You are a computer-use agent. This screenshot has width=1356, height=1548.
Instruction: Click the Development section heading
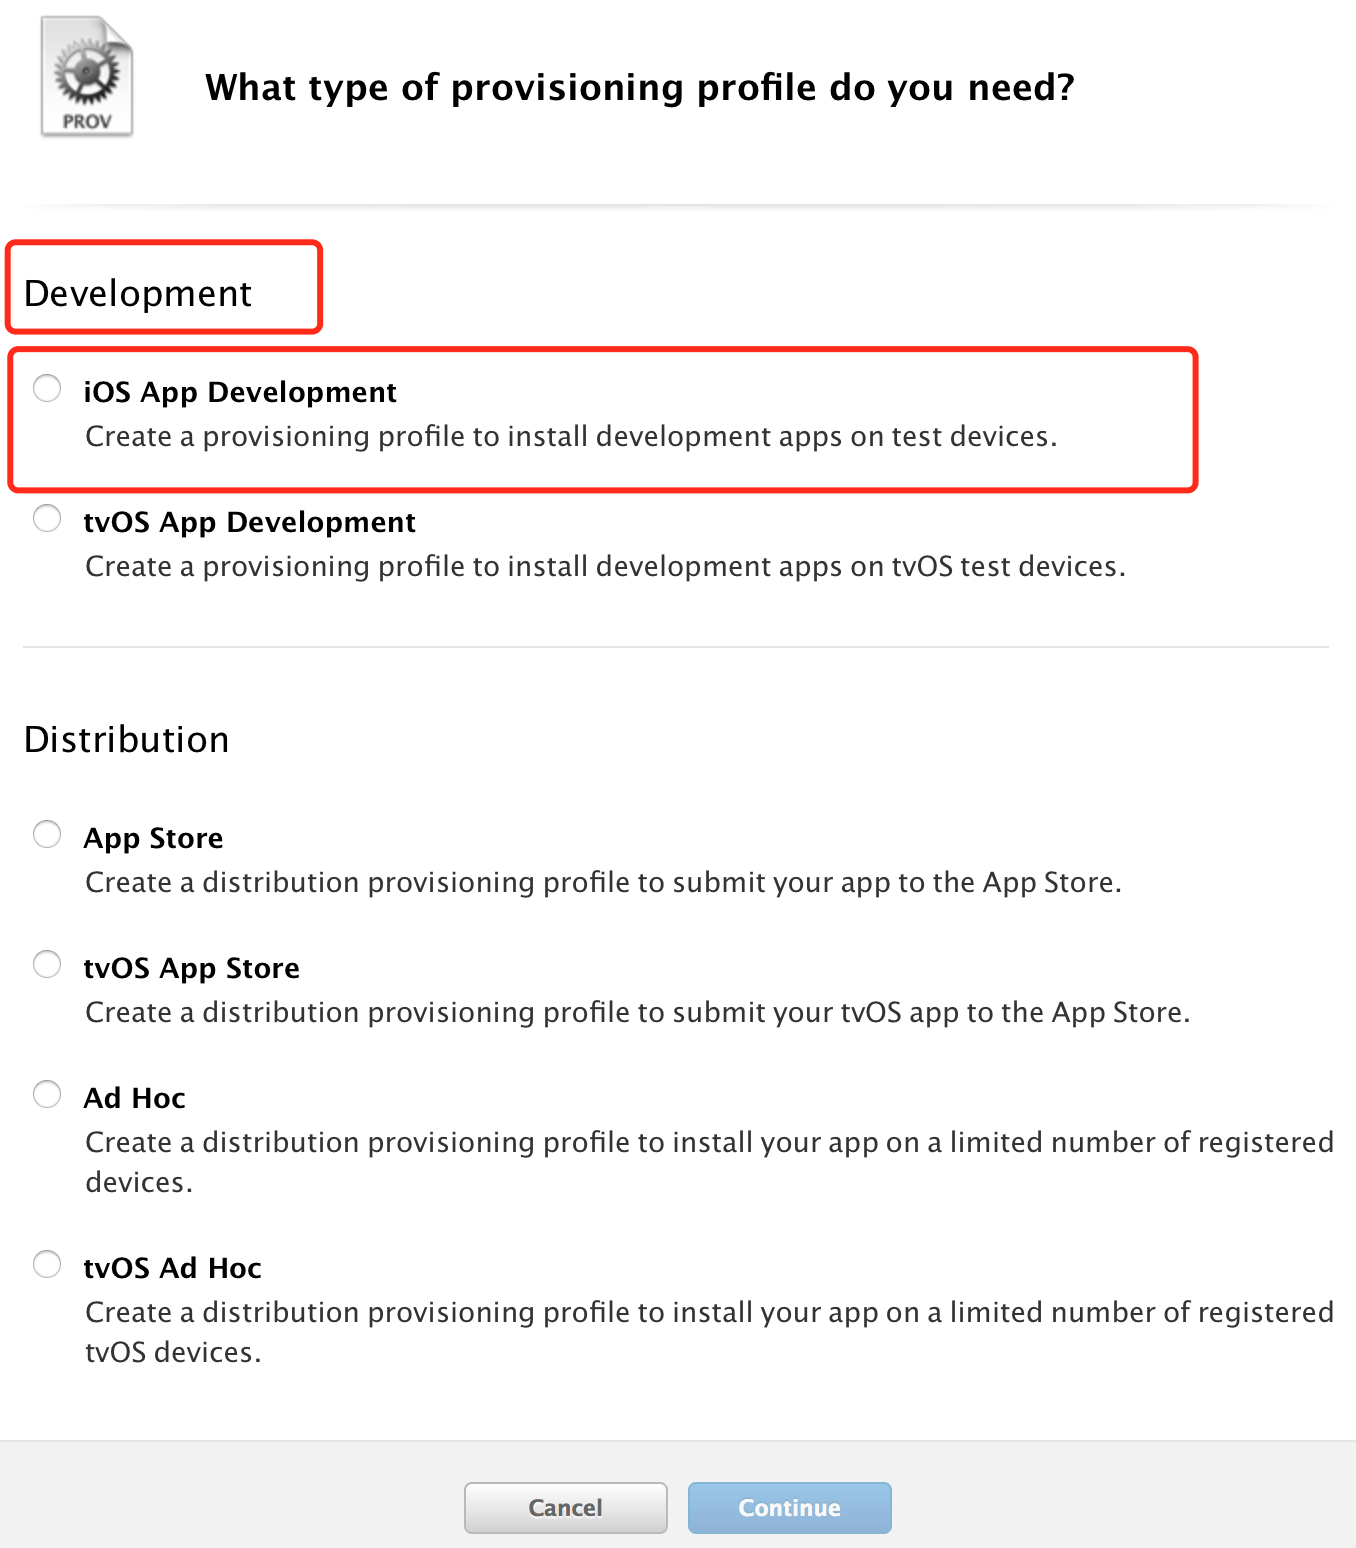[138, 294]
